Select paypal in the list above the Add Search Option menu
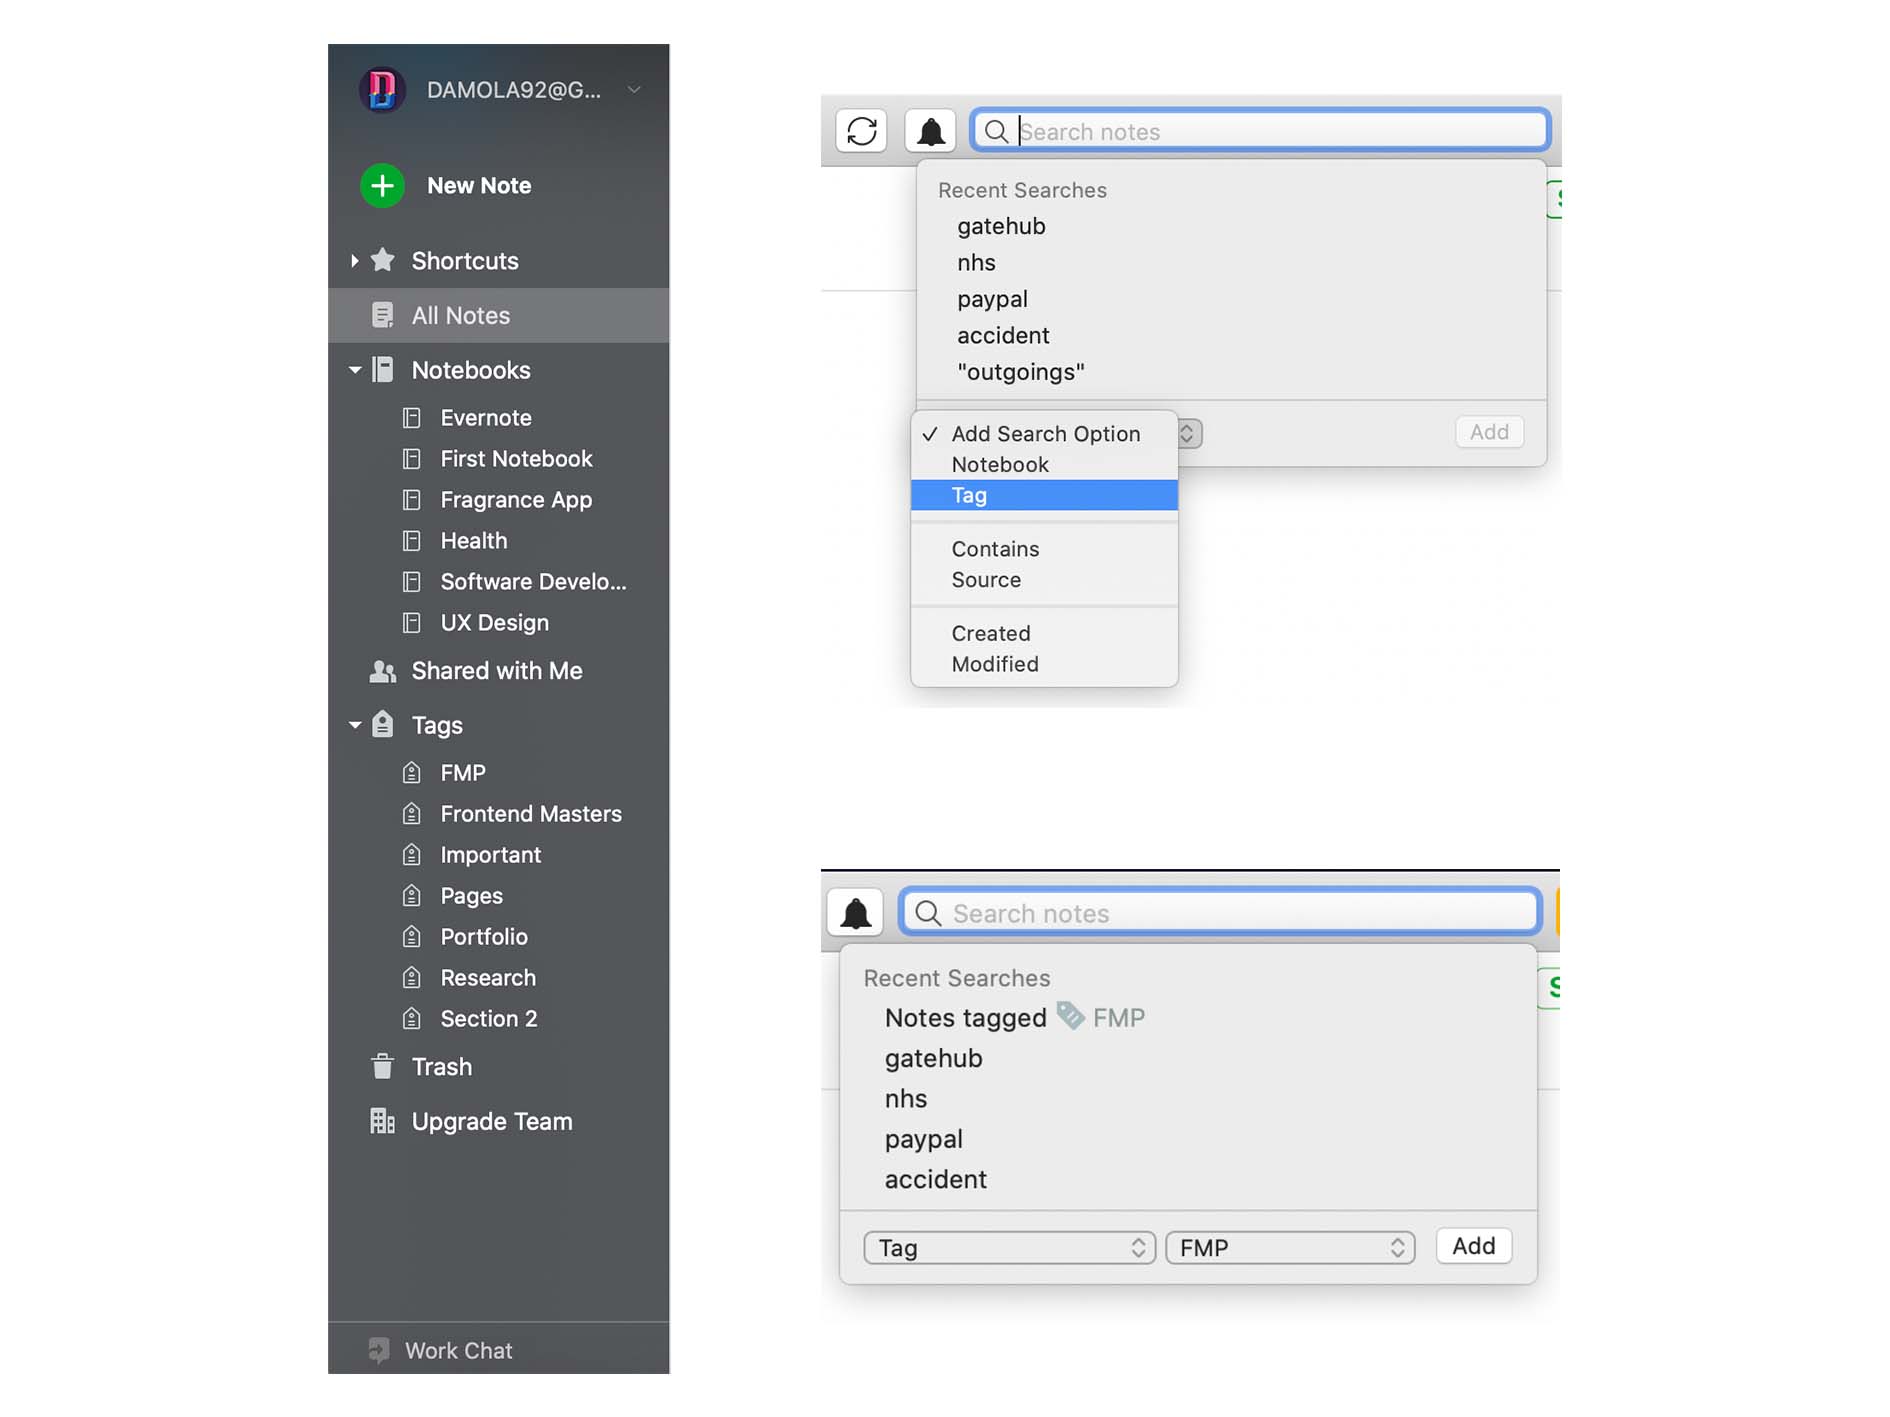The height and width of the screenshot is (1417, 1890). pos(992,300)
